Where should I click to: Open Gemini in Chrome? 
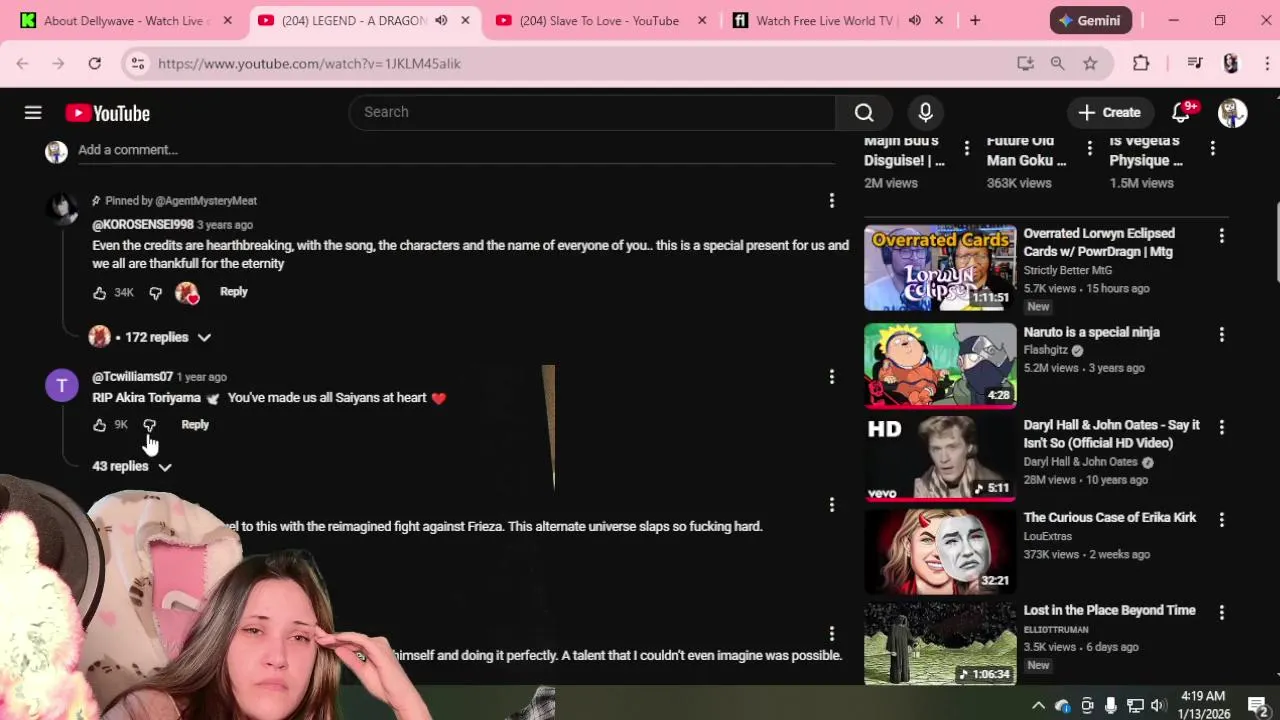point(1091,20)
